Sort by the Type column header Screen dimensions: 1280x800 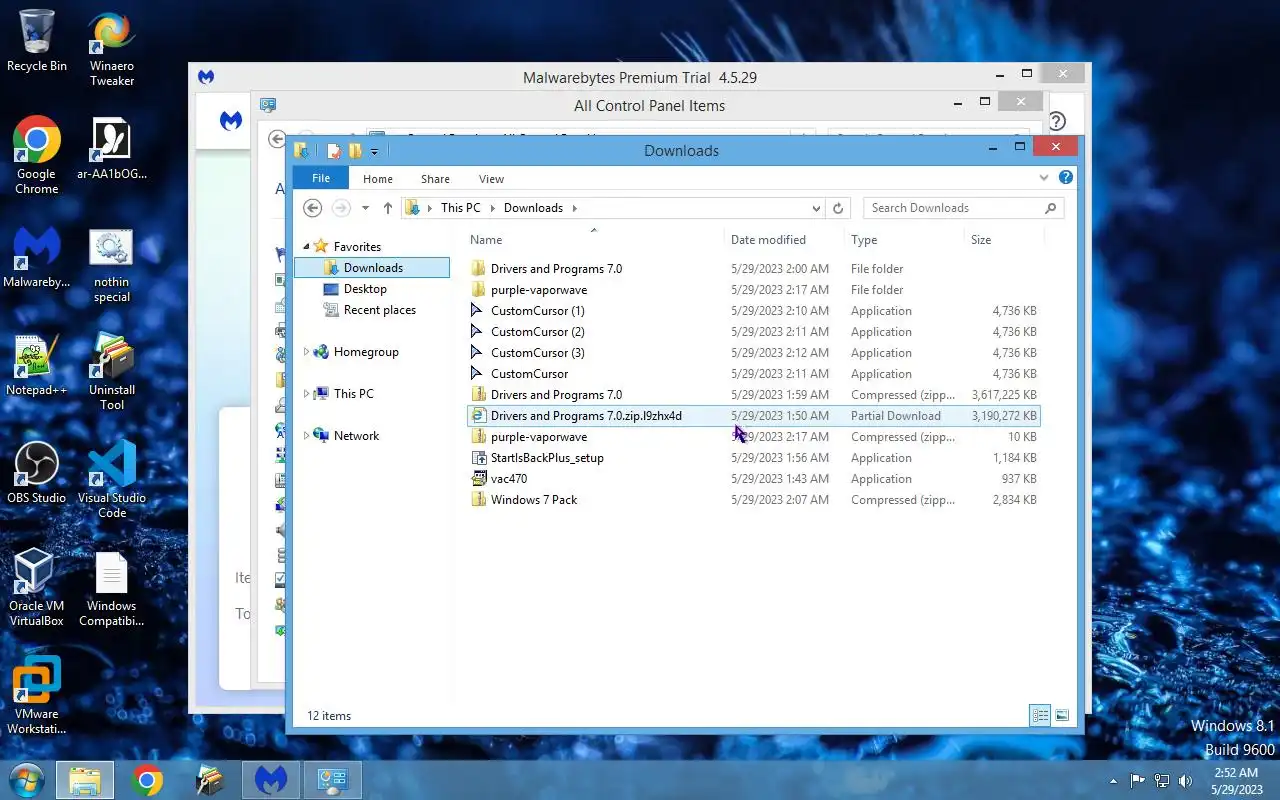point(904,240)
